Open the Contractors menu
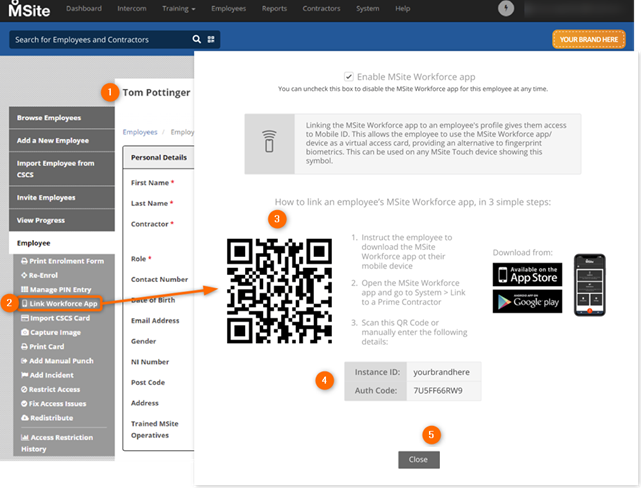The image size is (641, 488). 320,9
